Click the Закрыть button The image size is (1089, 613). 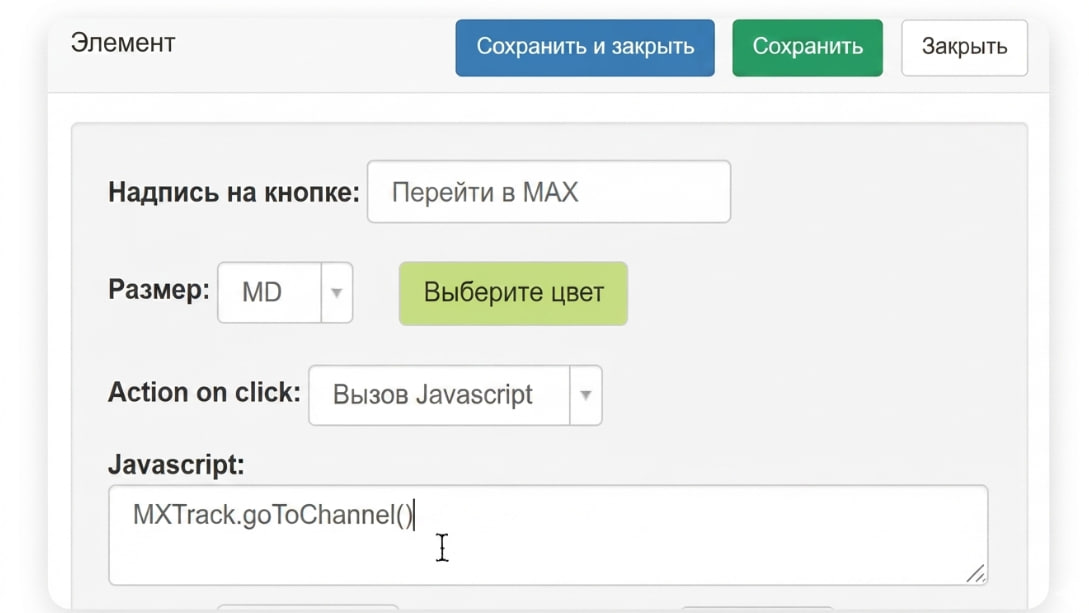(964, 47)
